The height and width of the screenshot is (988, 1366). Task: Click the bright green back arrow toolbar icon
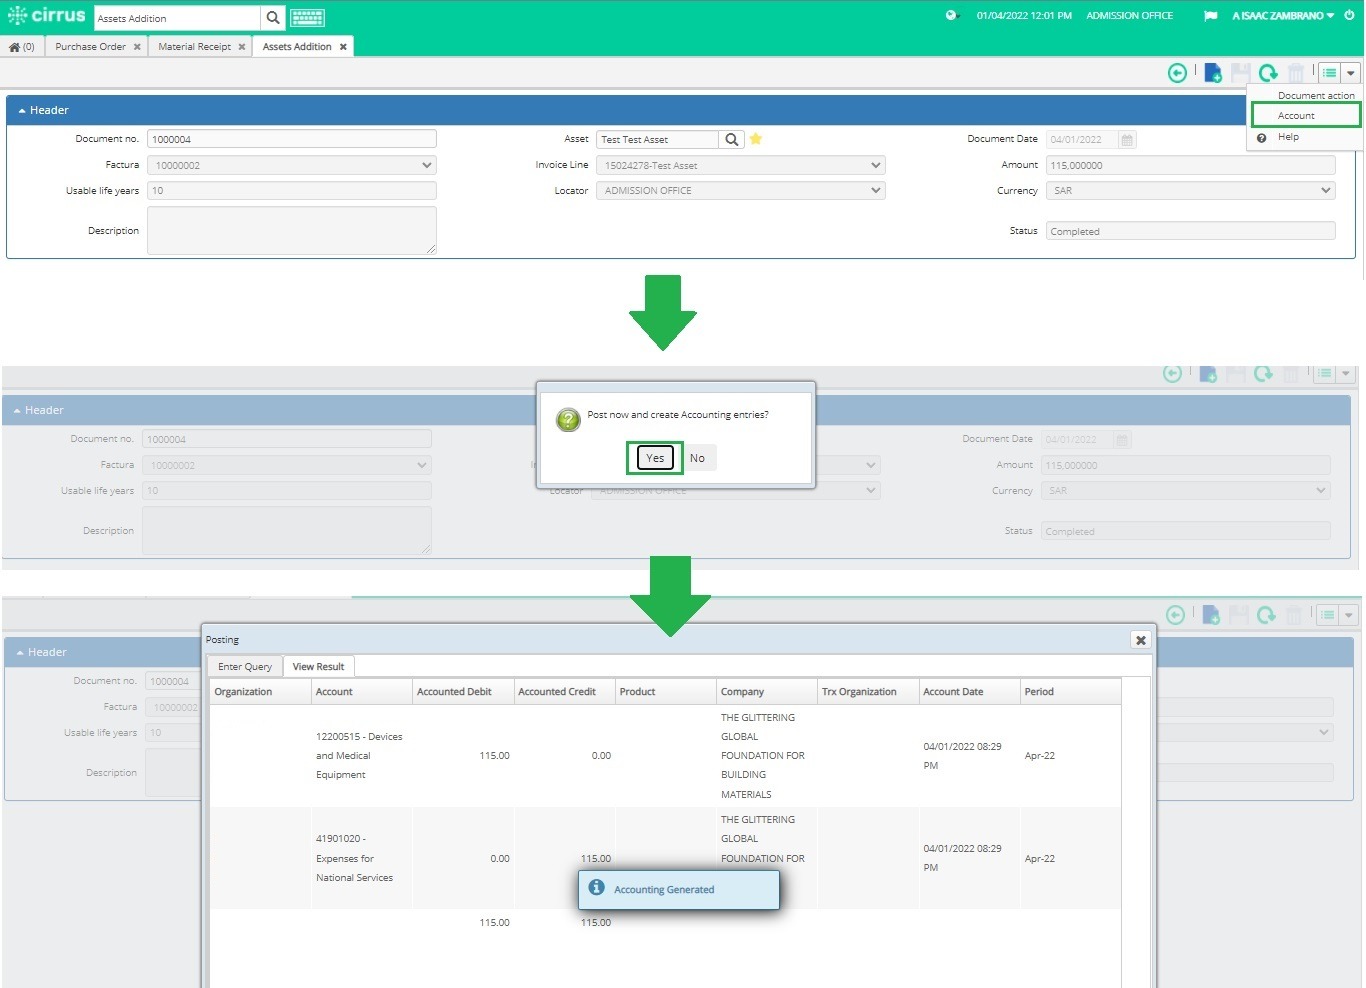click(1178, 73)
